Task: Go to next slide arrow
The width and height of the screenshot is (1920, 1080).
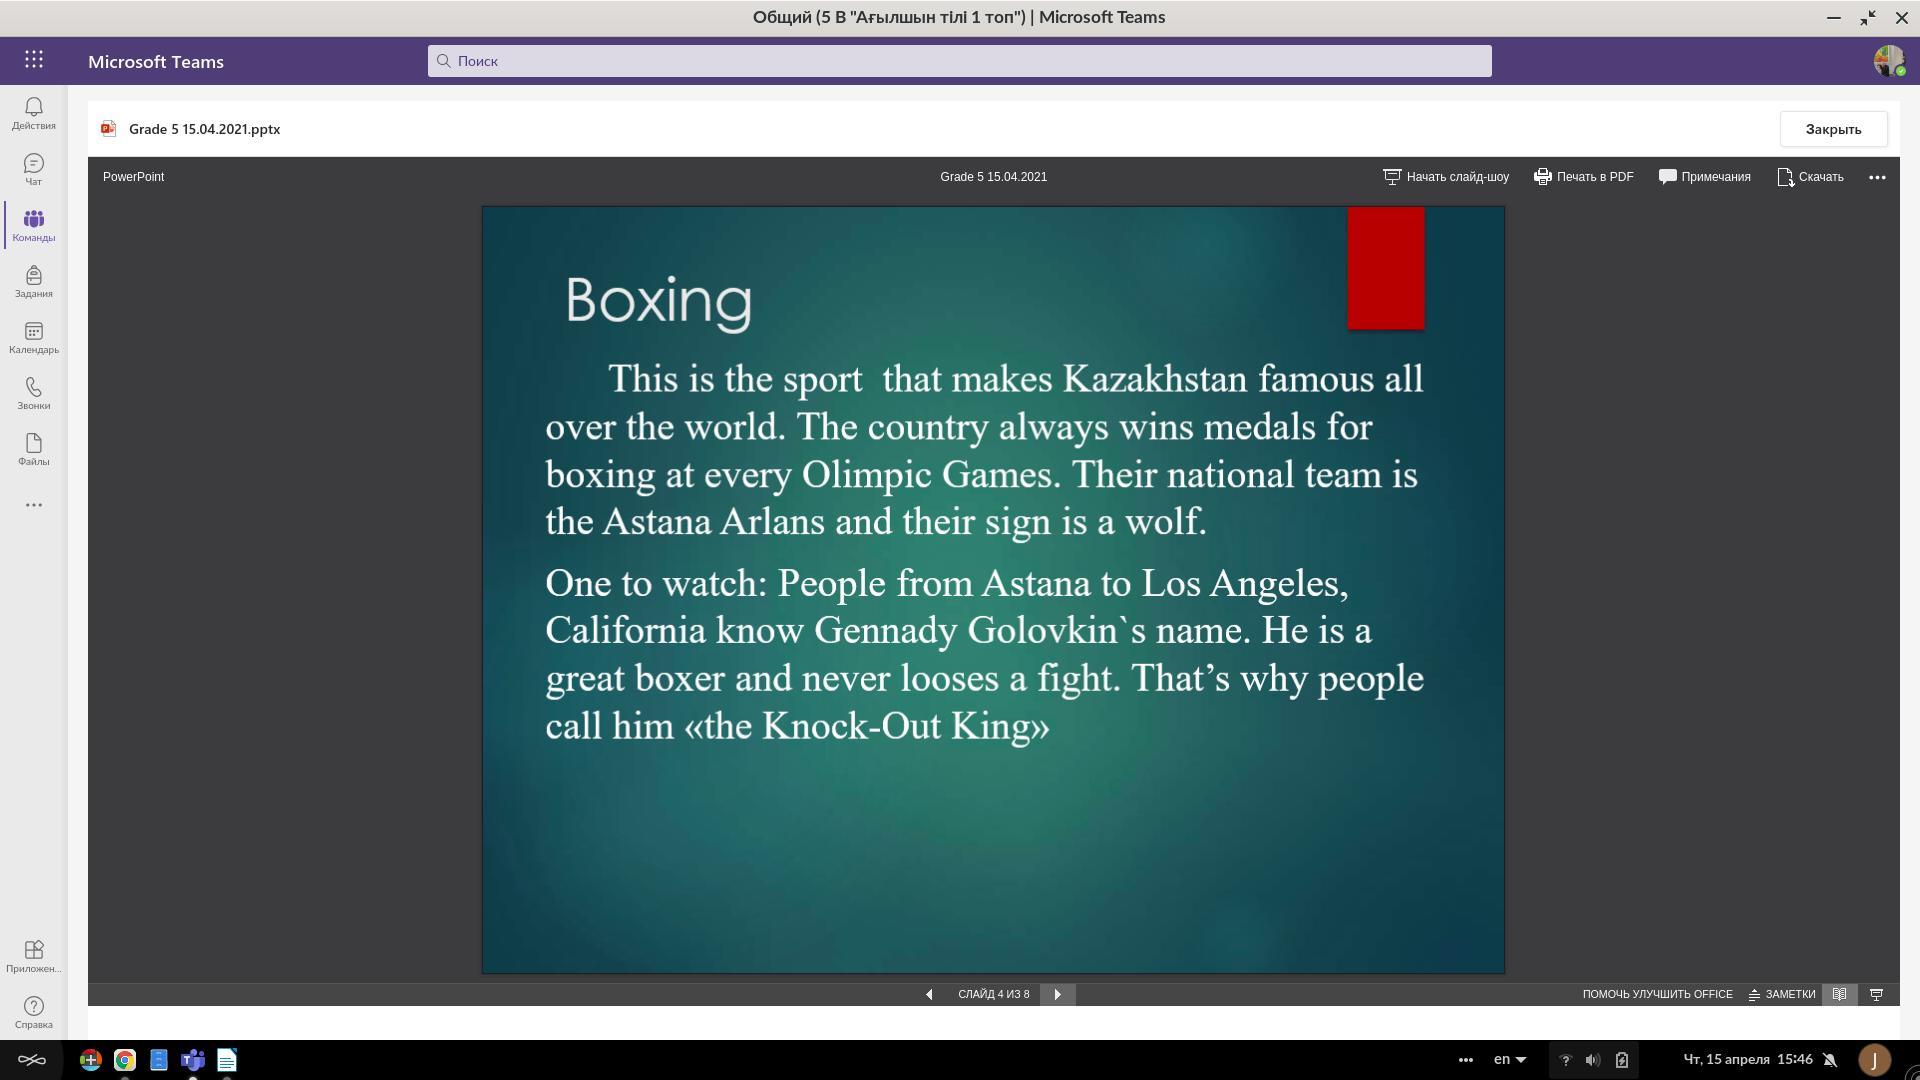Action: 1057,994
